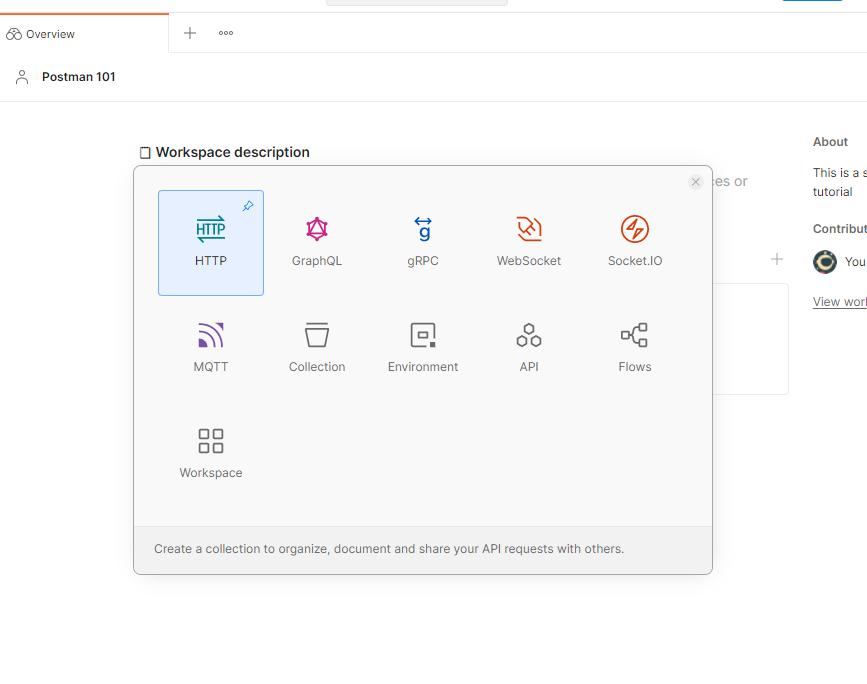This screenshot has height=684, width=867.
Task: Close the create-new dialog
Action: pos(696,181)
